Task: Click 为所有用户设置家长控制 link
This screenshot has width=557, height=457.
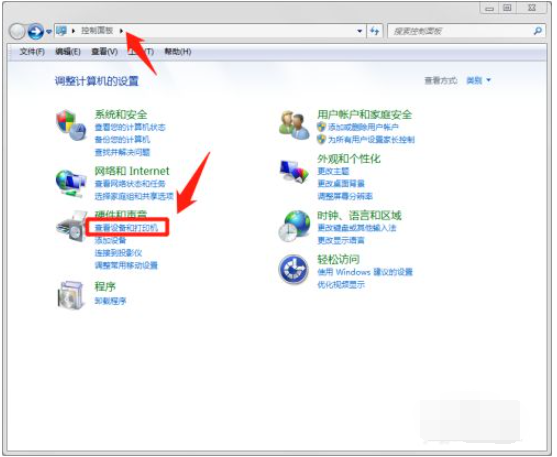Action: (371, 139)
